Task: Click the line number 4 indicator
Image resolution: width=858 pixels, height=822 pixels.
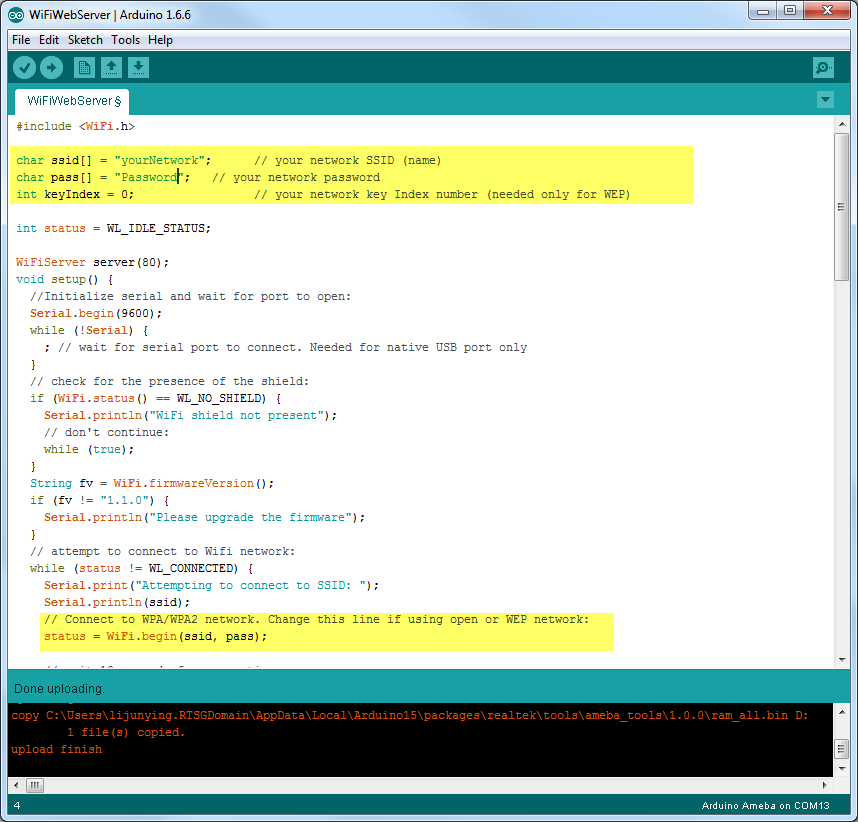Action: click(17, 806)
